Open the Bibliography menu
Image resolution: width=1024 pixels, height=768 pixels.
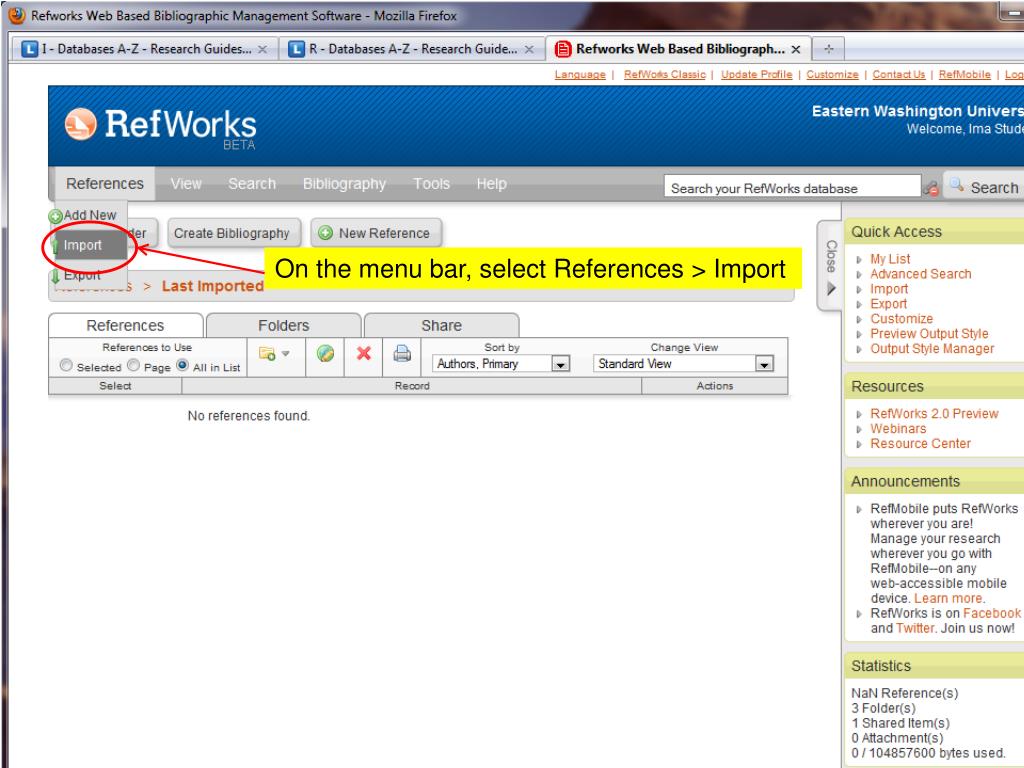(344, 184)
